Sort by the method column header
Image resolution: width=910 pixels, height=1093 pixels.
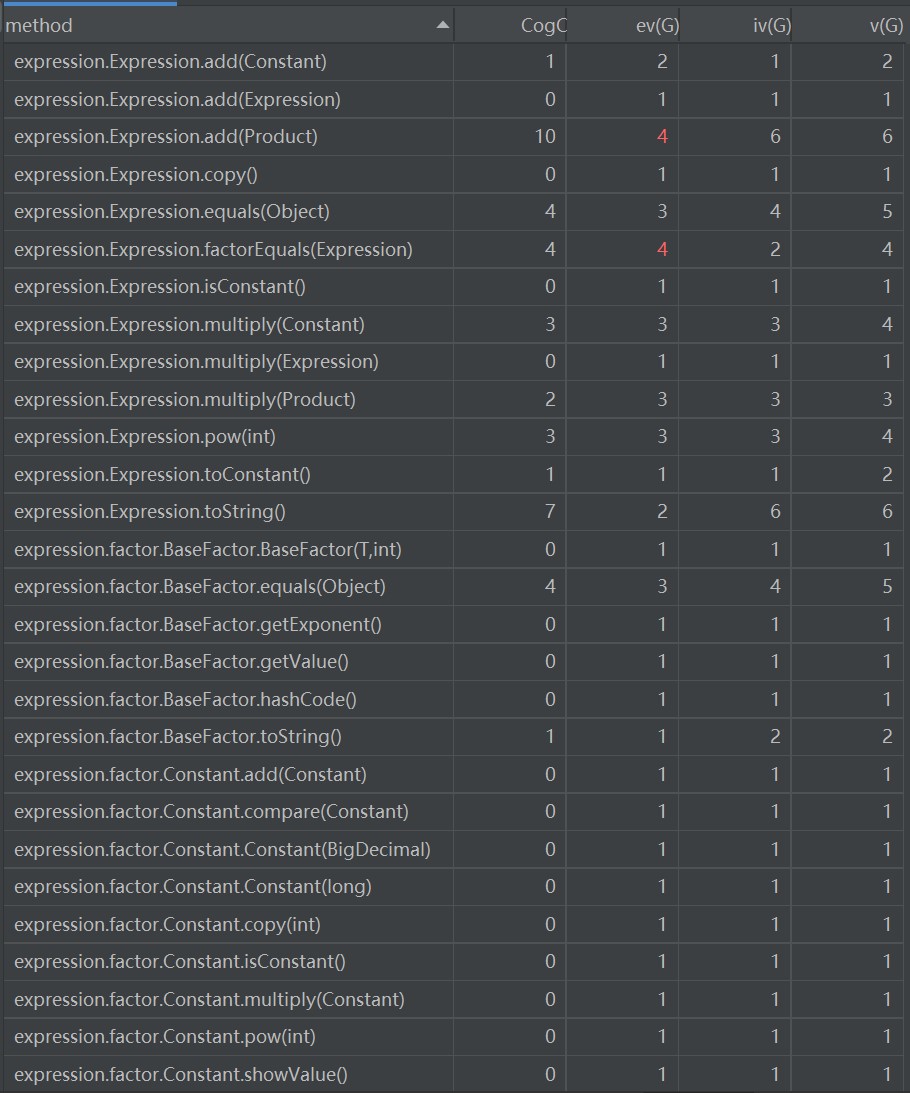[x=200, y=25]
